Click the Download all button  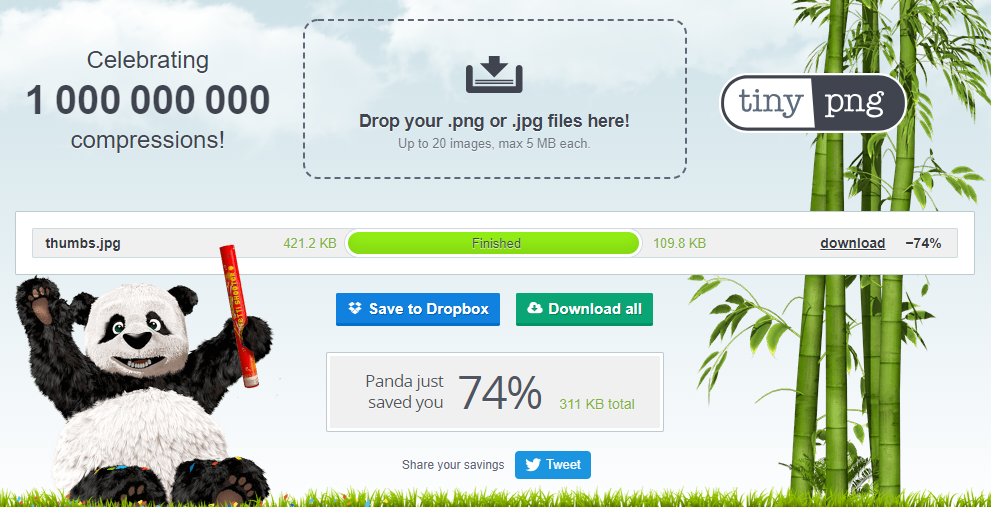tap(584, 309)
